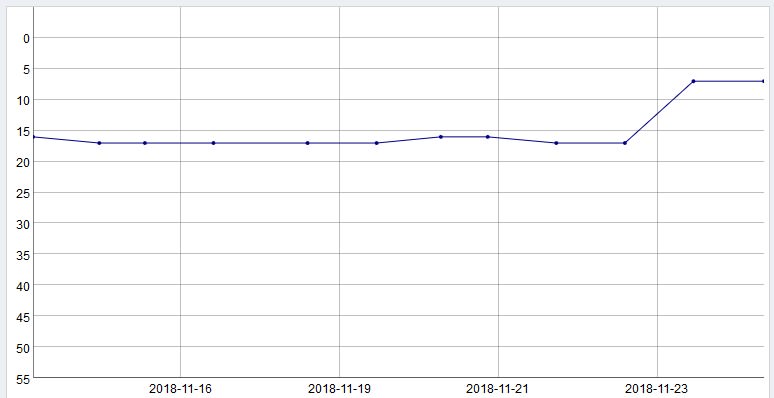Click value-17 data point just before 2018-11-19 gridline
The image size is (774, 398).
(307, 143)
